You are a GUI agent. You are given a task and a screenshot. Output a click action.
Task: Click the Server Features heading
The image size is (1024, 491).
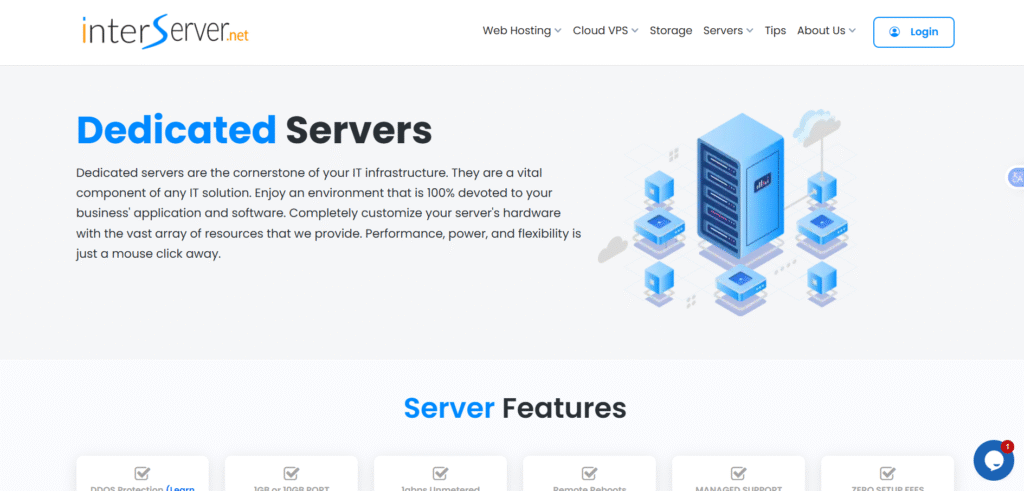pyautogui.click(x=515, y=408)
